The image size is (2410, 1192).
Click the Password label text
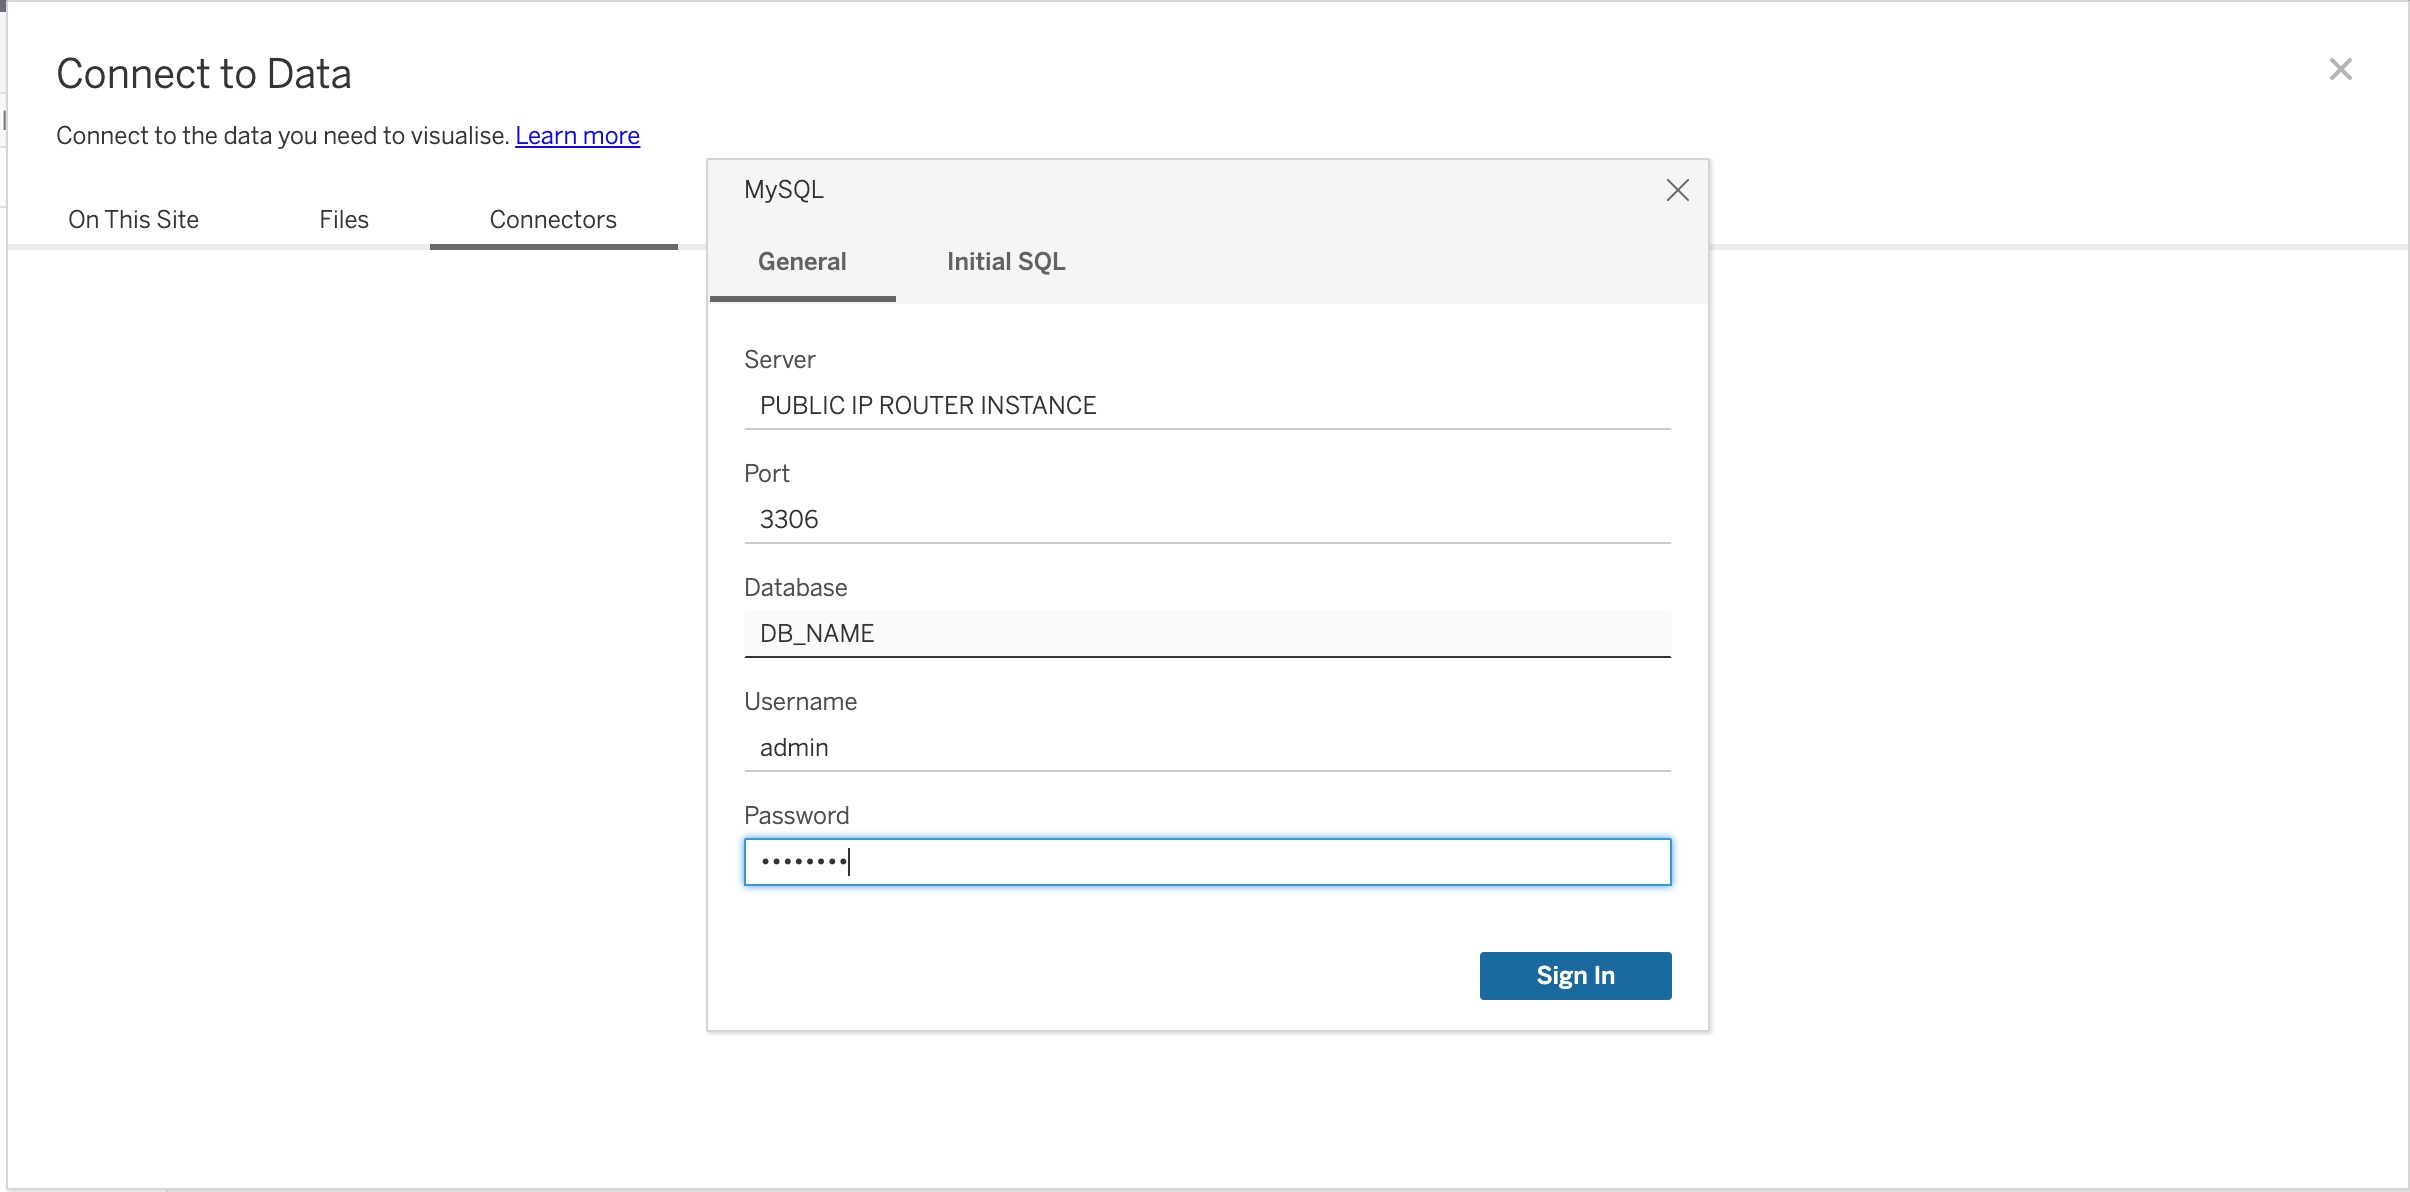point(795,815)
